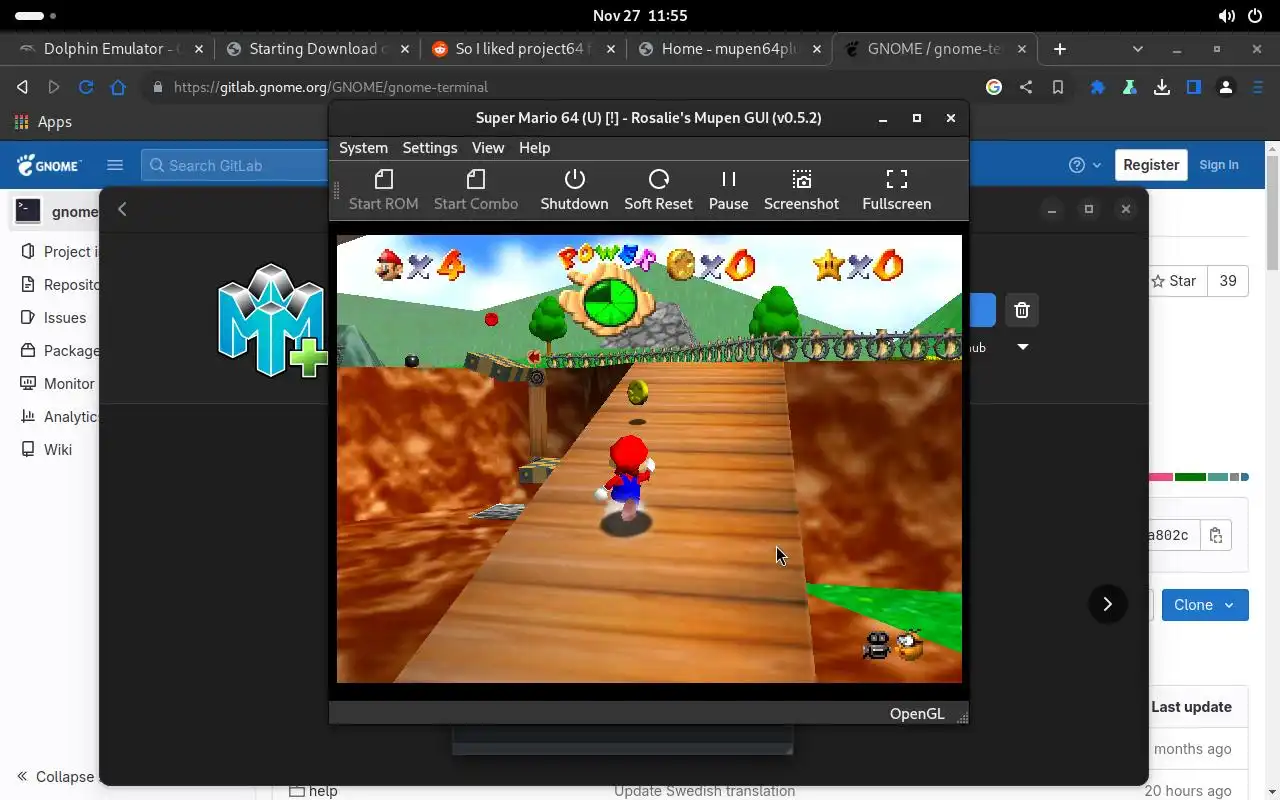Click the Google icon in the address bar
Image resolution: width=1280 pixels, height=800 pixels.
994,87
